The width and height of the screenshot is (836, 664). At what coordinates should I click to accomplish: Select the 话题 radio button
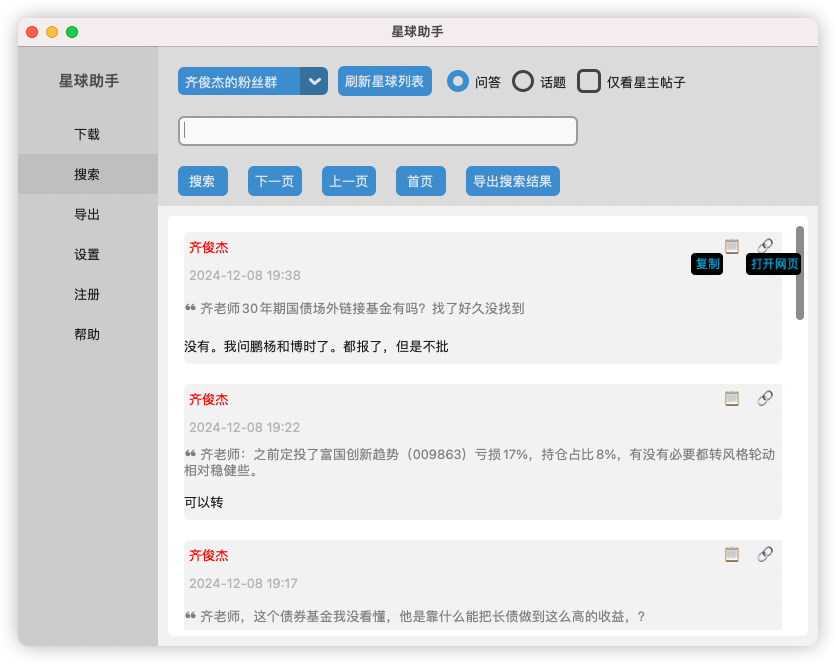tap(523, 81)
